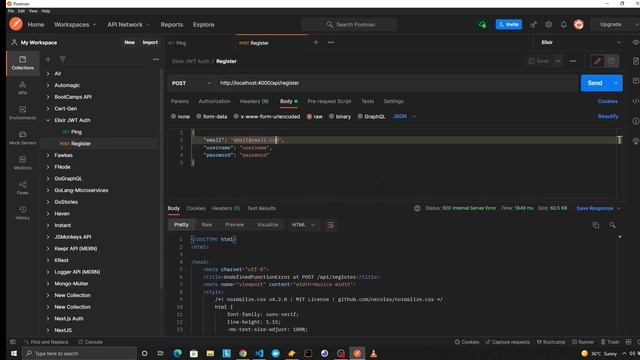Select the form-data body type

tap(211, 117)
